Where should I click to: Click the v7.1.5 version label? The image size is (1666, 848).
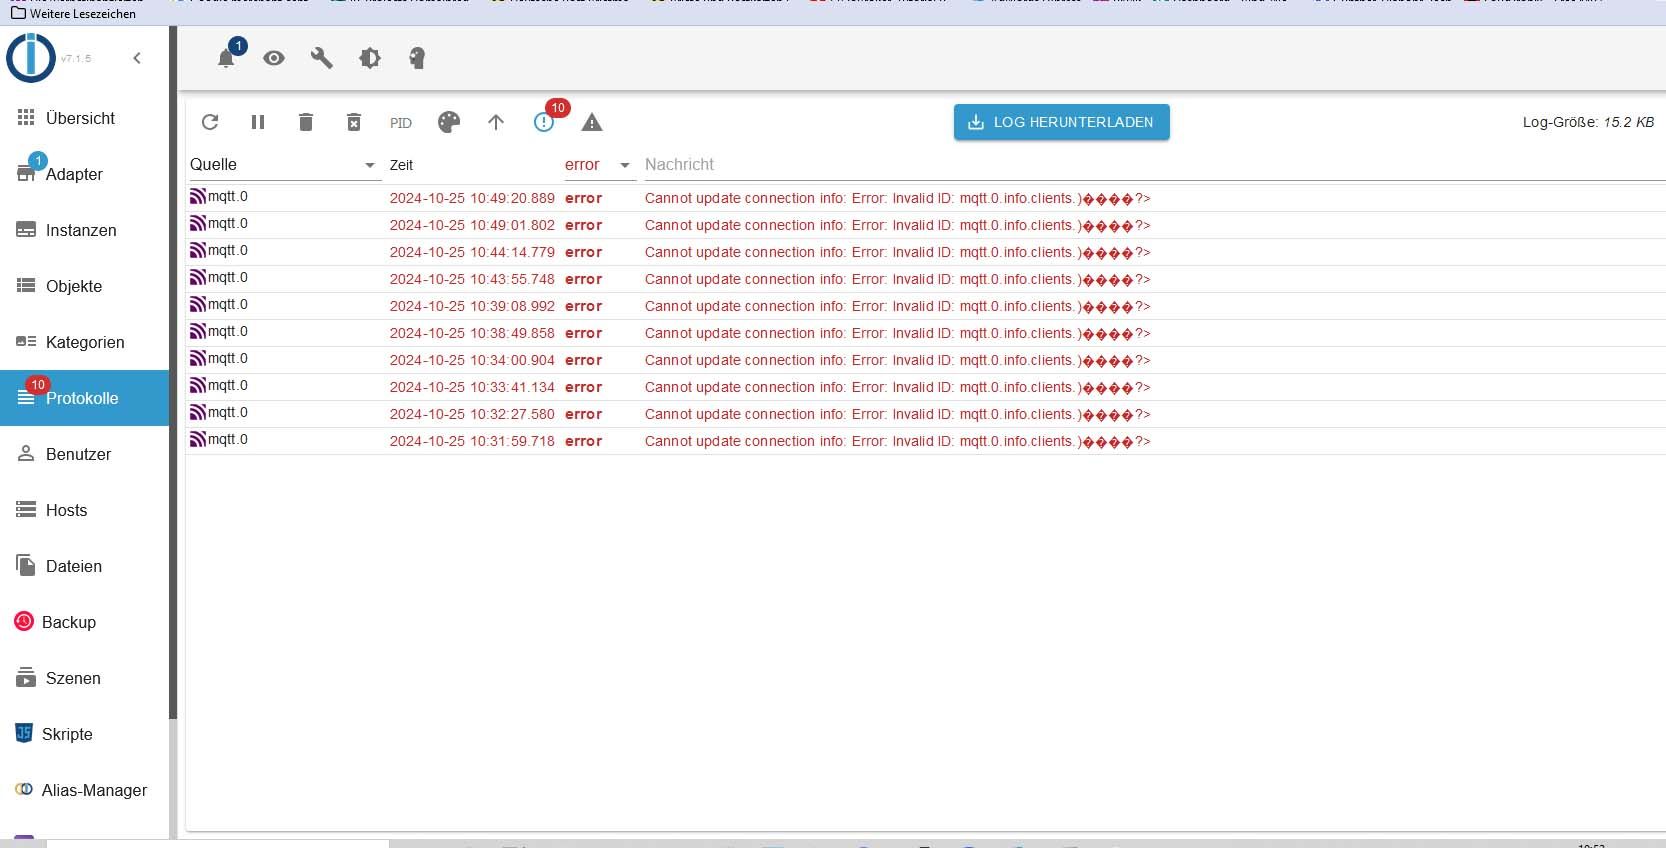[x=76, y=58]
